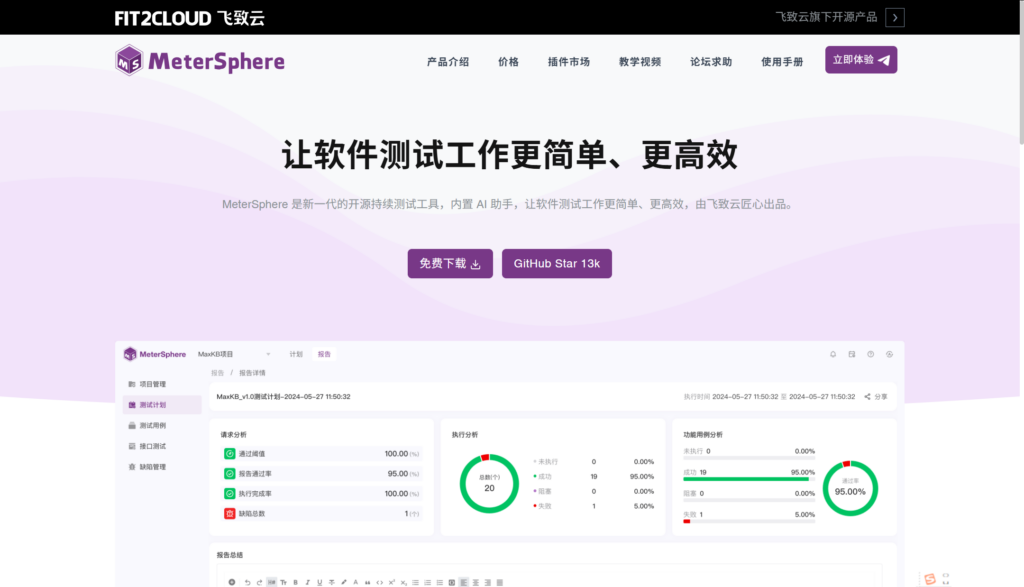Click the 立即体验 button
Viewport: 1024px width, 587px height.
pyautogui.click(x=861, y=59)
